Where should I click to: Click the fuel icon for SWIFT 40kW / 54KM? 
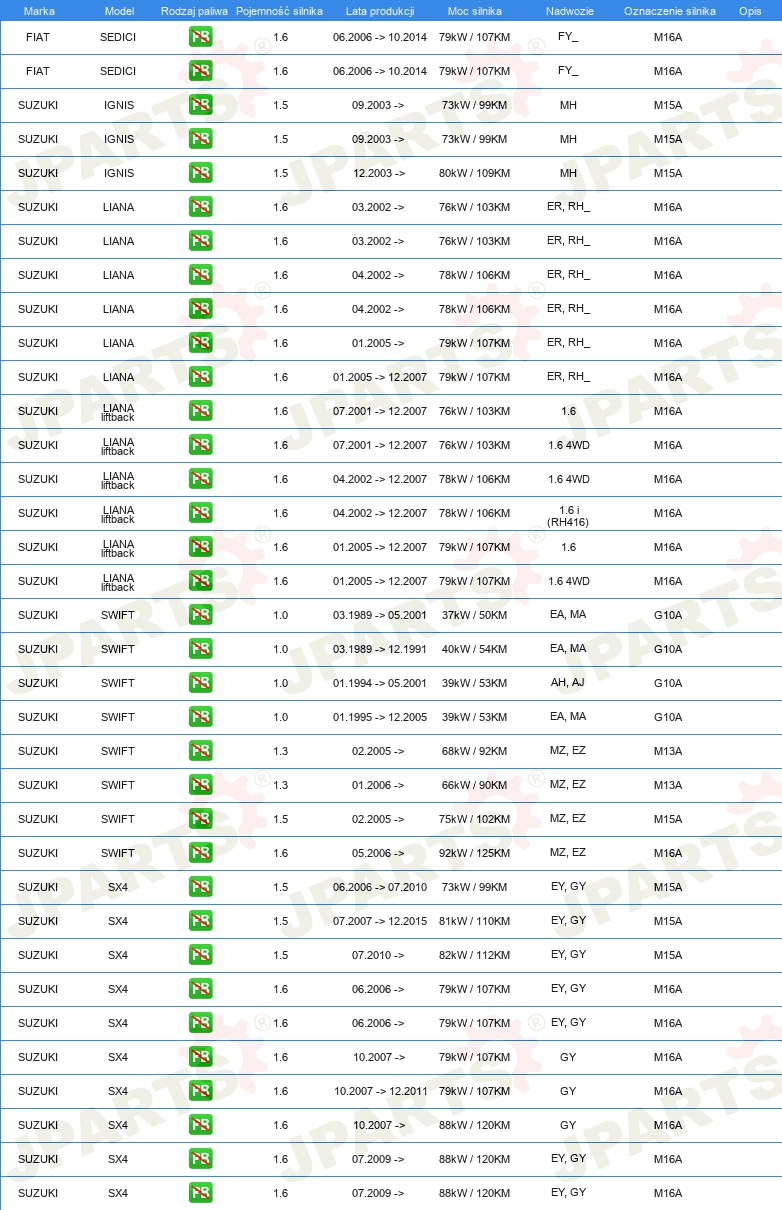(x=200, y=649)
